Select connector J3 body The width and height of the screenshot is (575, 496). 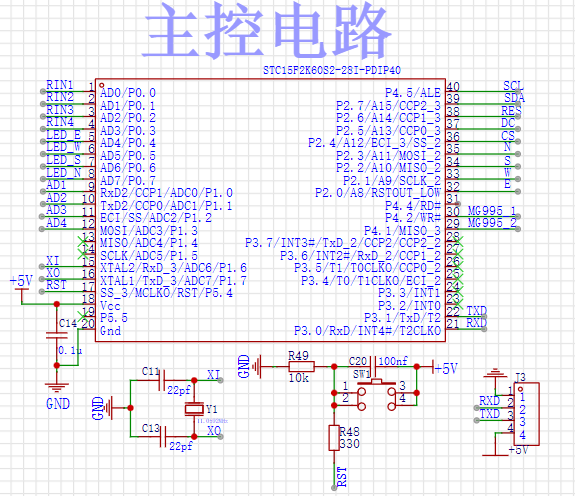click(526, 414)
